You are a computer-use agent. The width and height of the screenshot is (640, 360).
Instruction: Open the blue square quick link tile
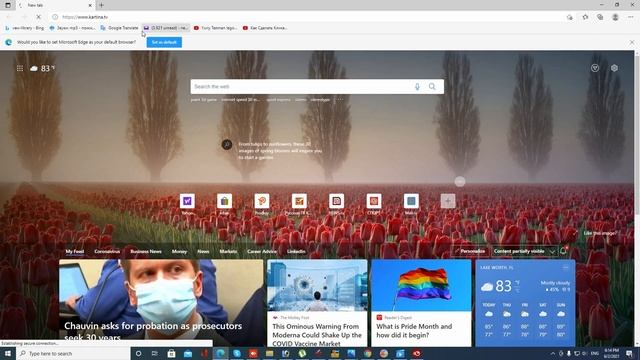pos(411,202)
